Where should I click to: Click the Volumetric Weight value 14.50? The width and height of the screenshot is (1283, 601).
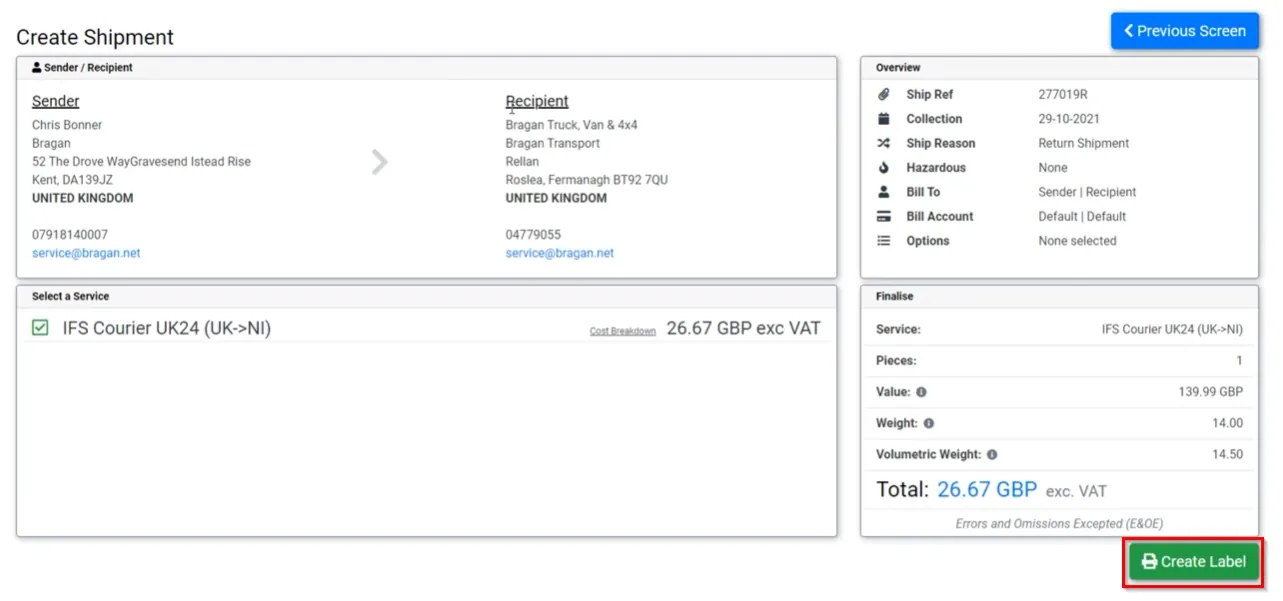tap(1228, 455)
